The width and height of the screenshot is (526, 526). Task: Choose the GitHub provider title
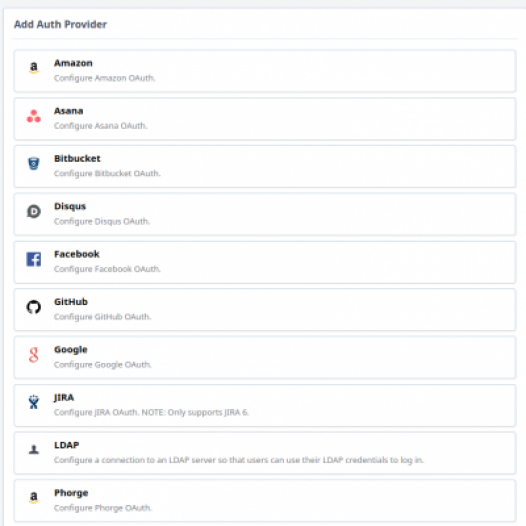tap(71, 302)
